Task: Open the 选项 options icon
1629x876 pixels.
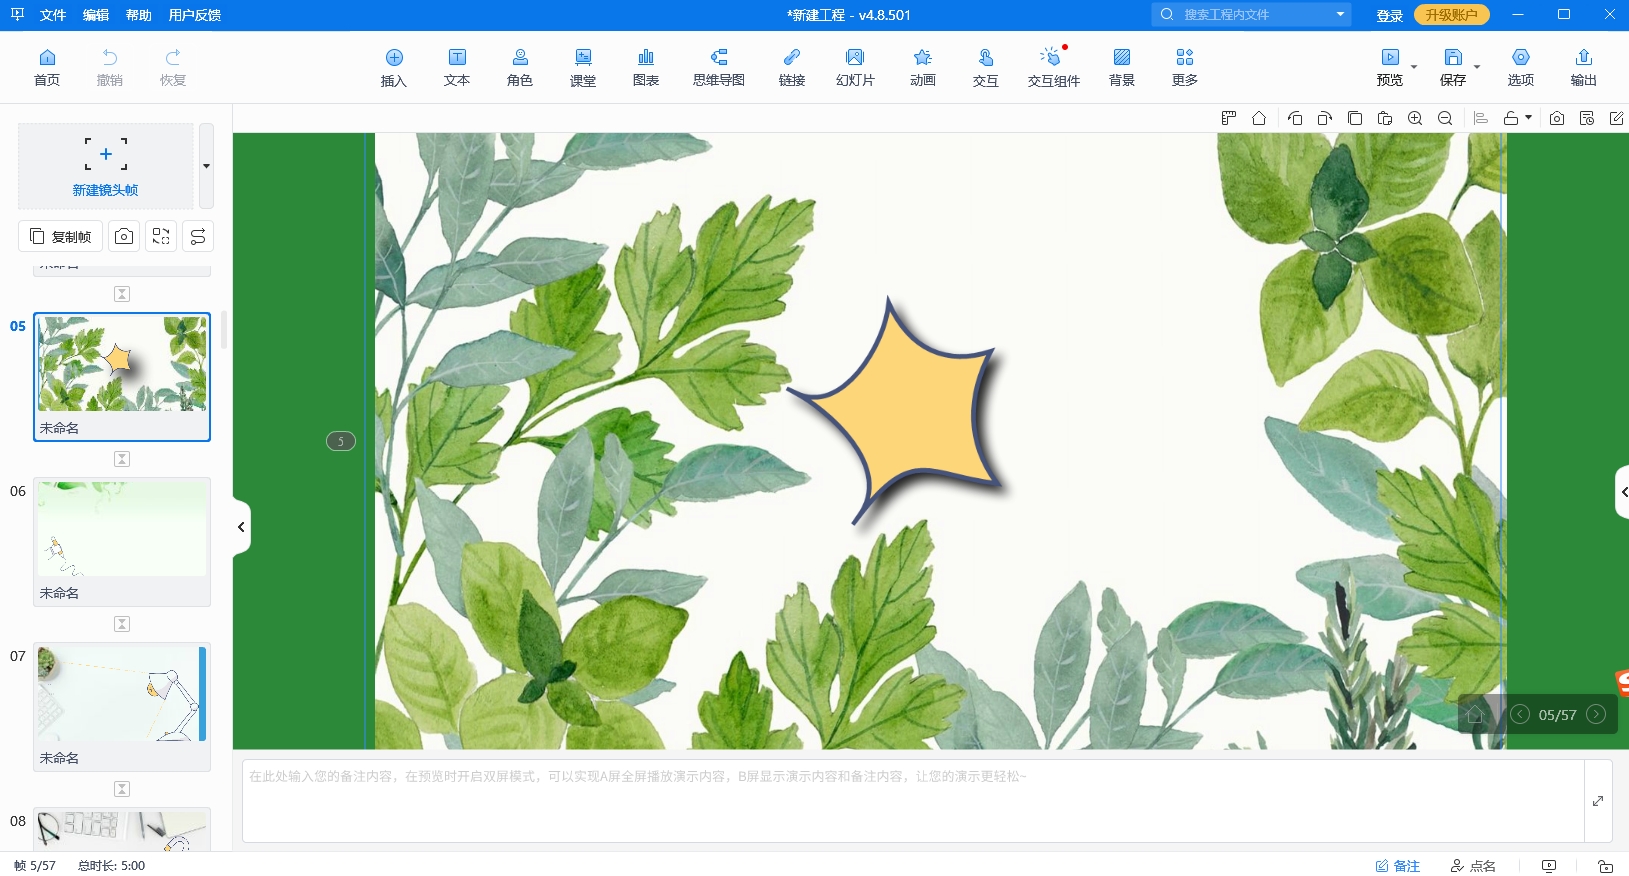Action: pos(1521,67)
